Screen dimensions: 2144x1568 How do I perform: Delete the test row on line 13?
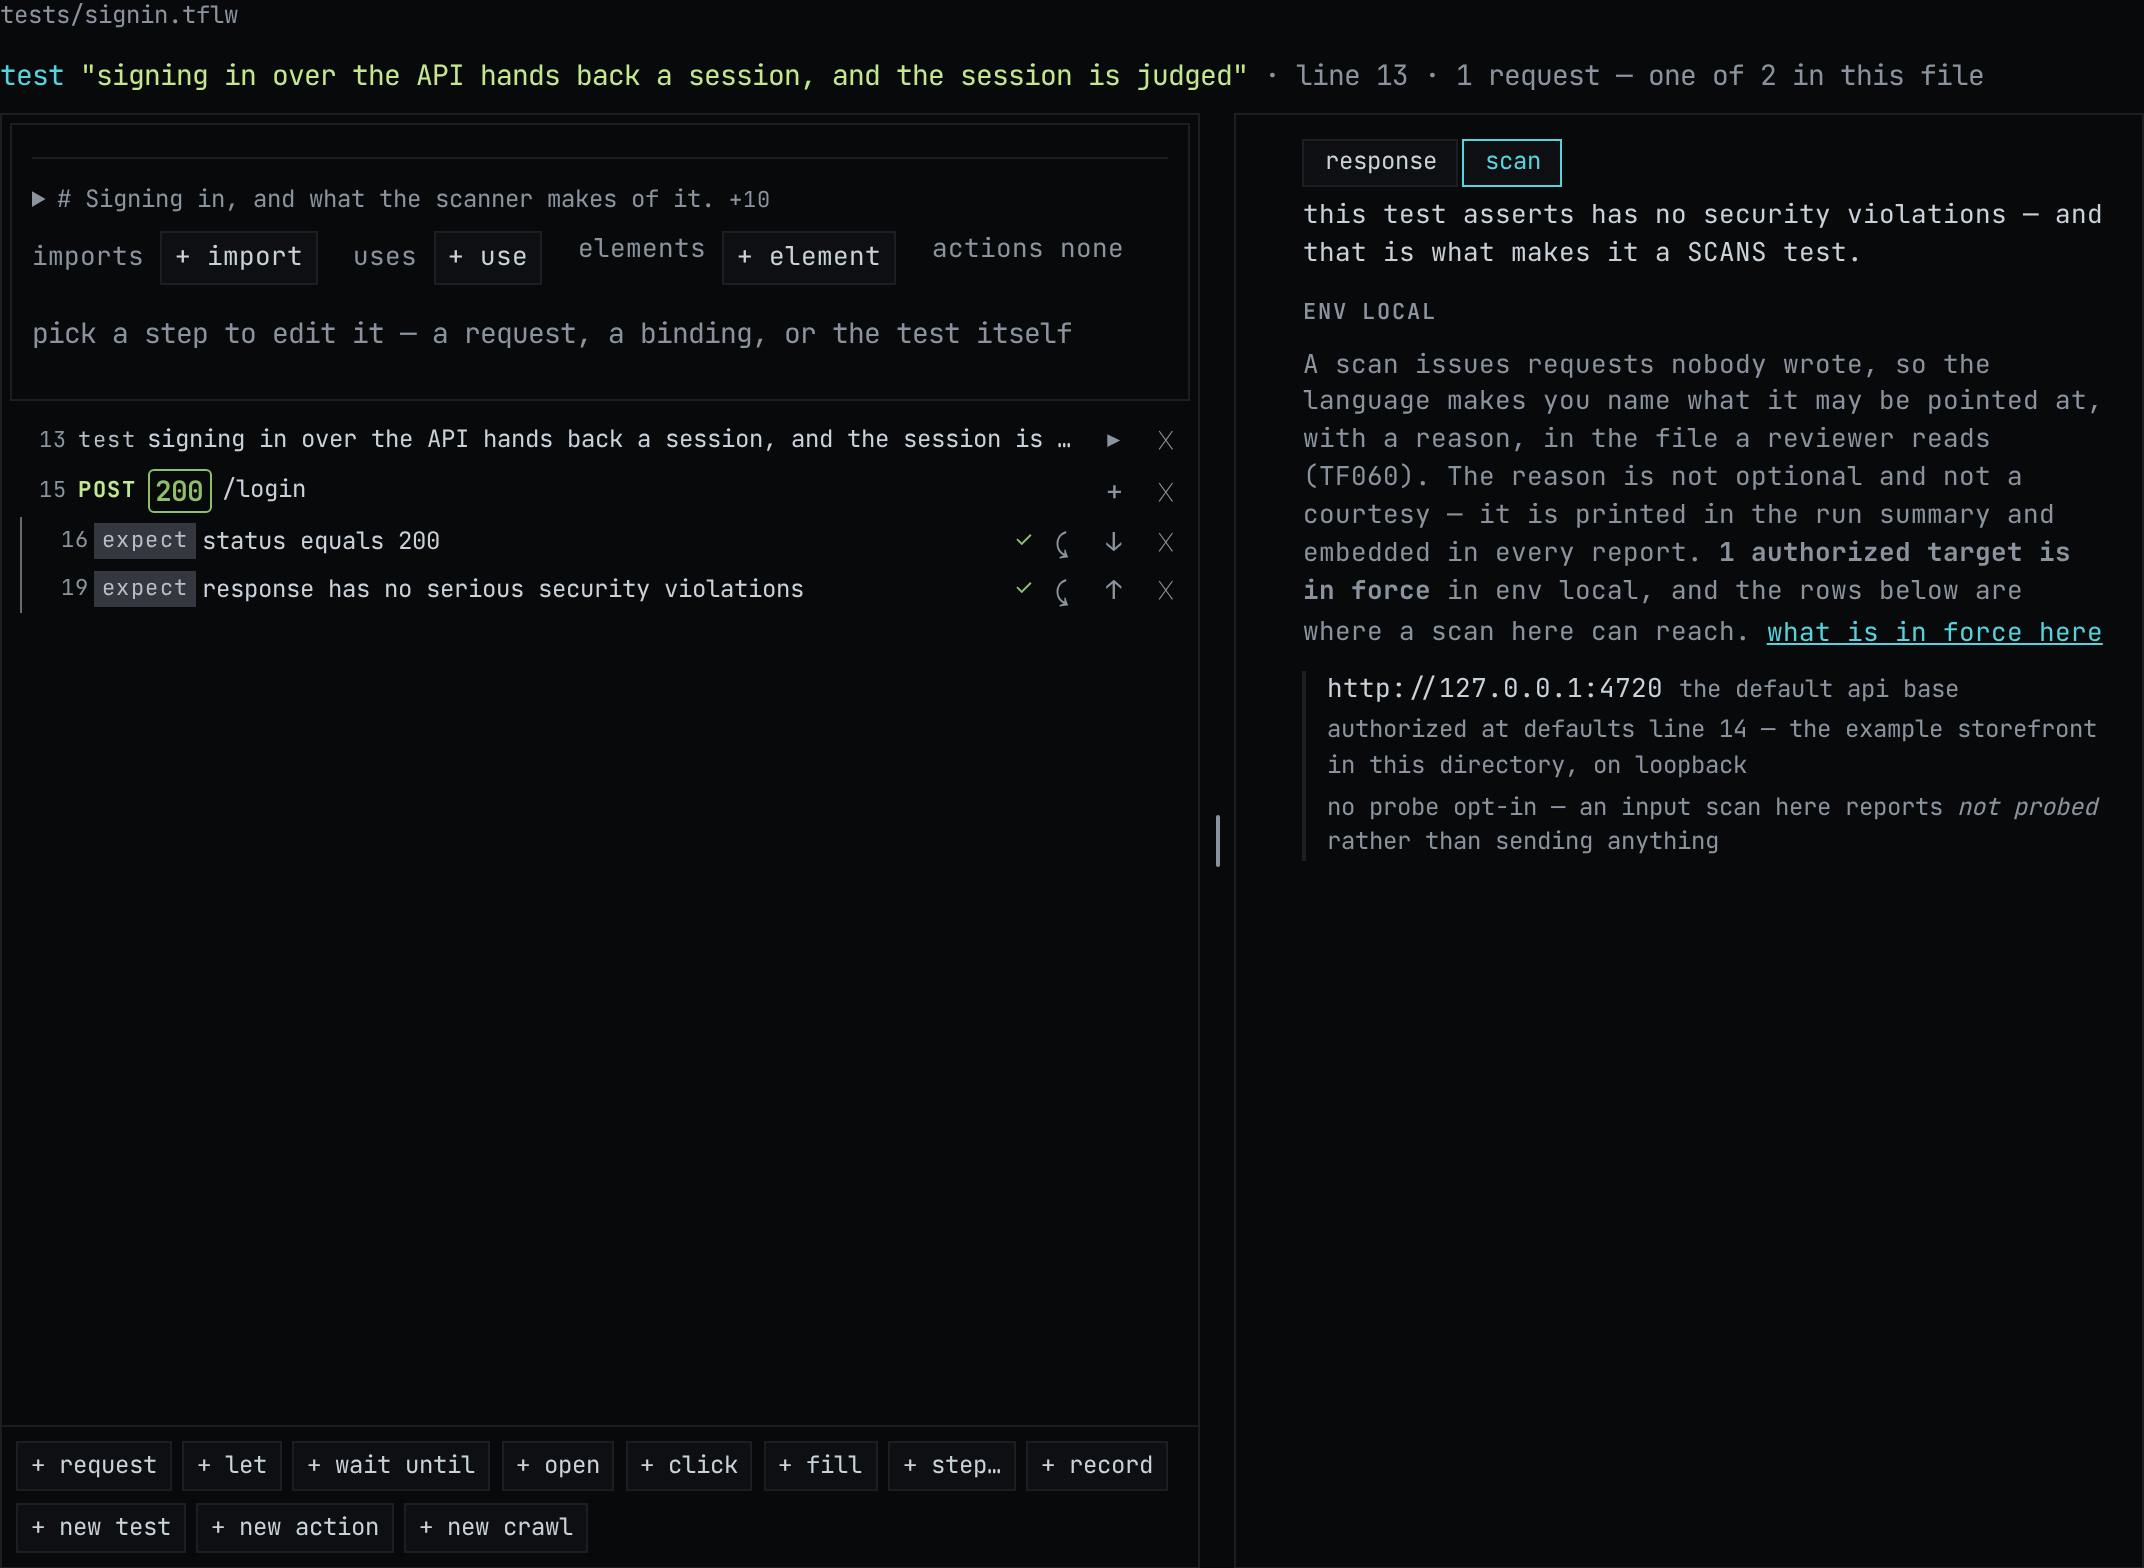(x=1165, y=440)
